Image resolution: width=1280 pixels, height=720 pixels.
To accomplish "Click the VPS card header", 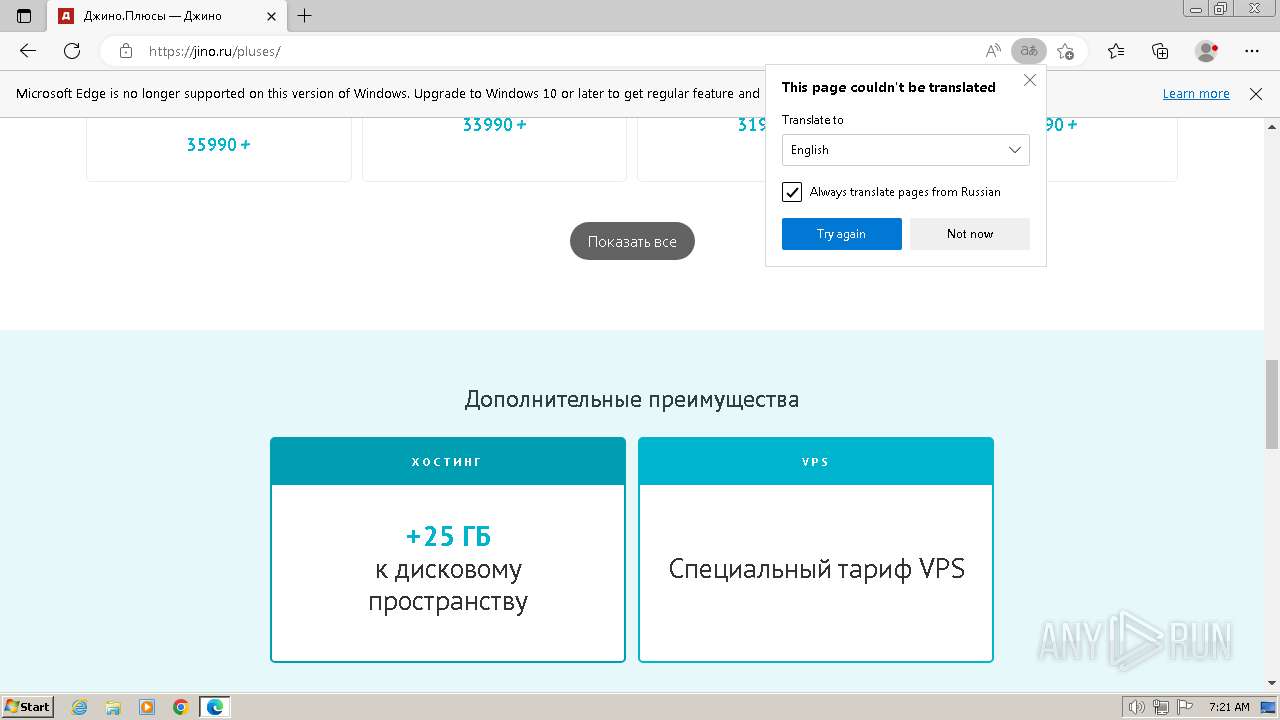I will pyautogui.click(x=815, y=462).
